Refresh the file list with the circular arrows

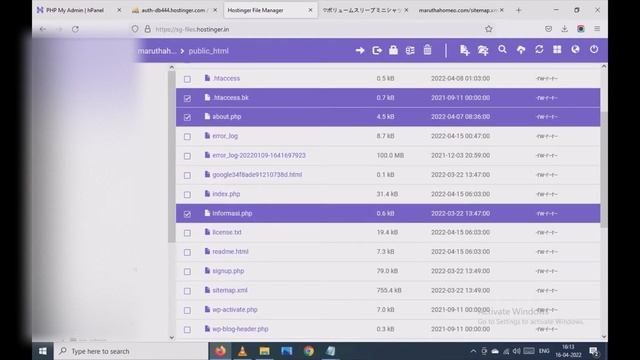tap(539, 50)
